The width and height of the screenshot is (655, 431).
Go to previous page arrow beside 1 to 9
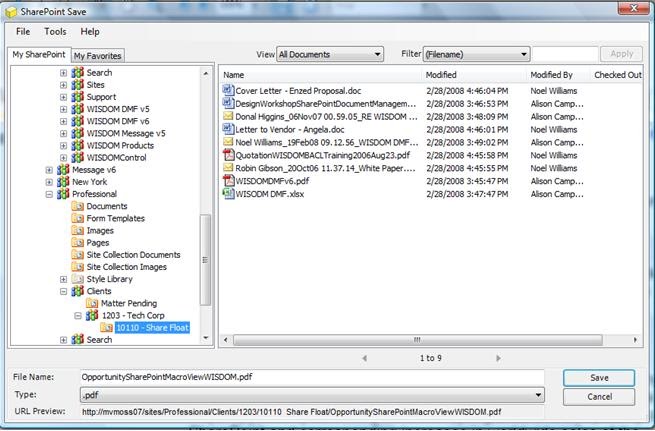coord(364,358)
